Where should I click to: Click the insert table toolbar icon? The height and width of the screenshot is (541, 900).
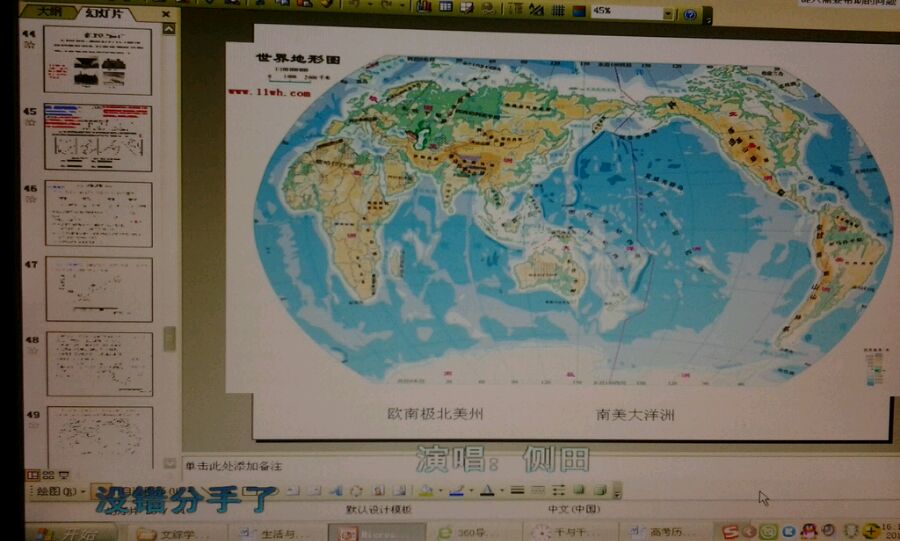[446, 7]
